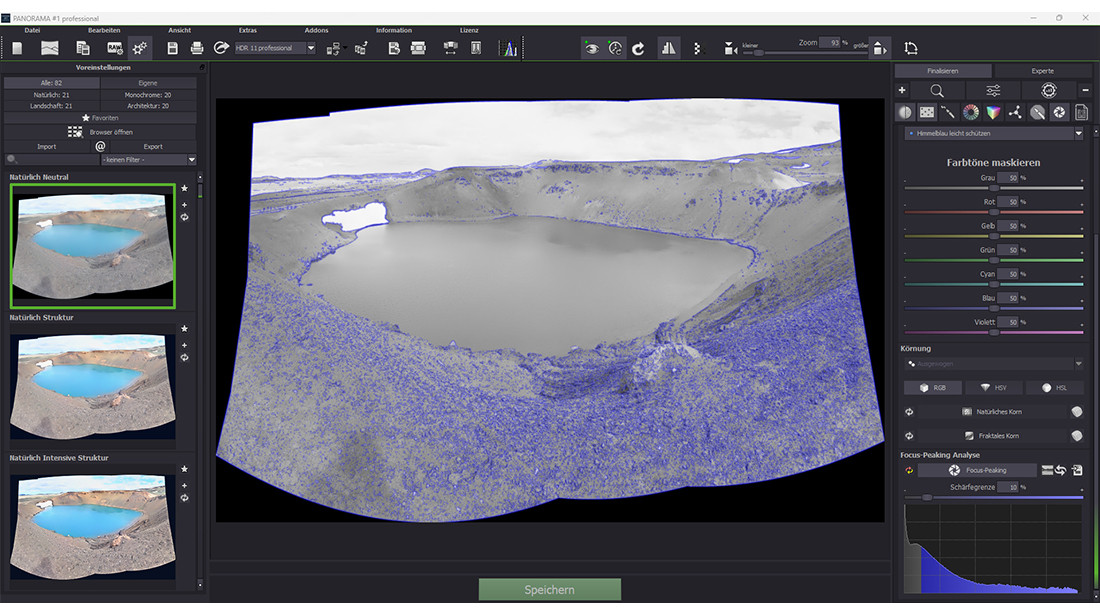Screen dimensions: 1100x615
Task: Adjust the Schärfegrenze slider
Action: [927, 497]
